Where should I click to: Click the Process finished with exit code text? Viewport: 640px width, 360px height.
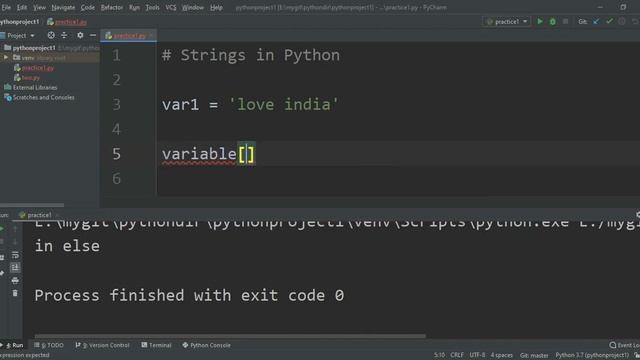189,296
